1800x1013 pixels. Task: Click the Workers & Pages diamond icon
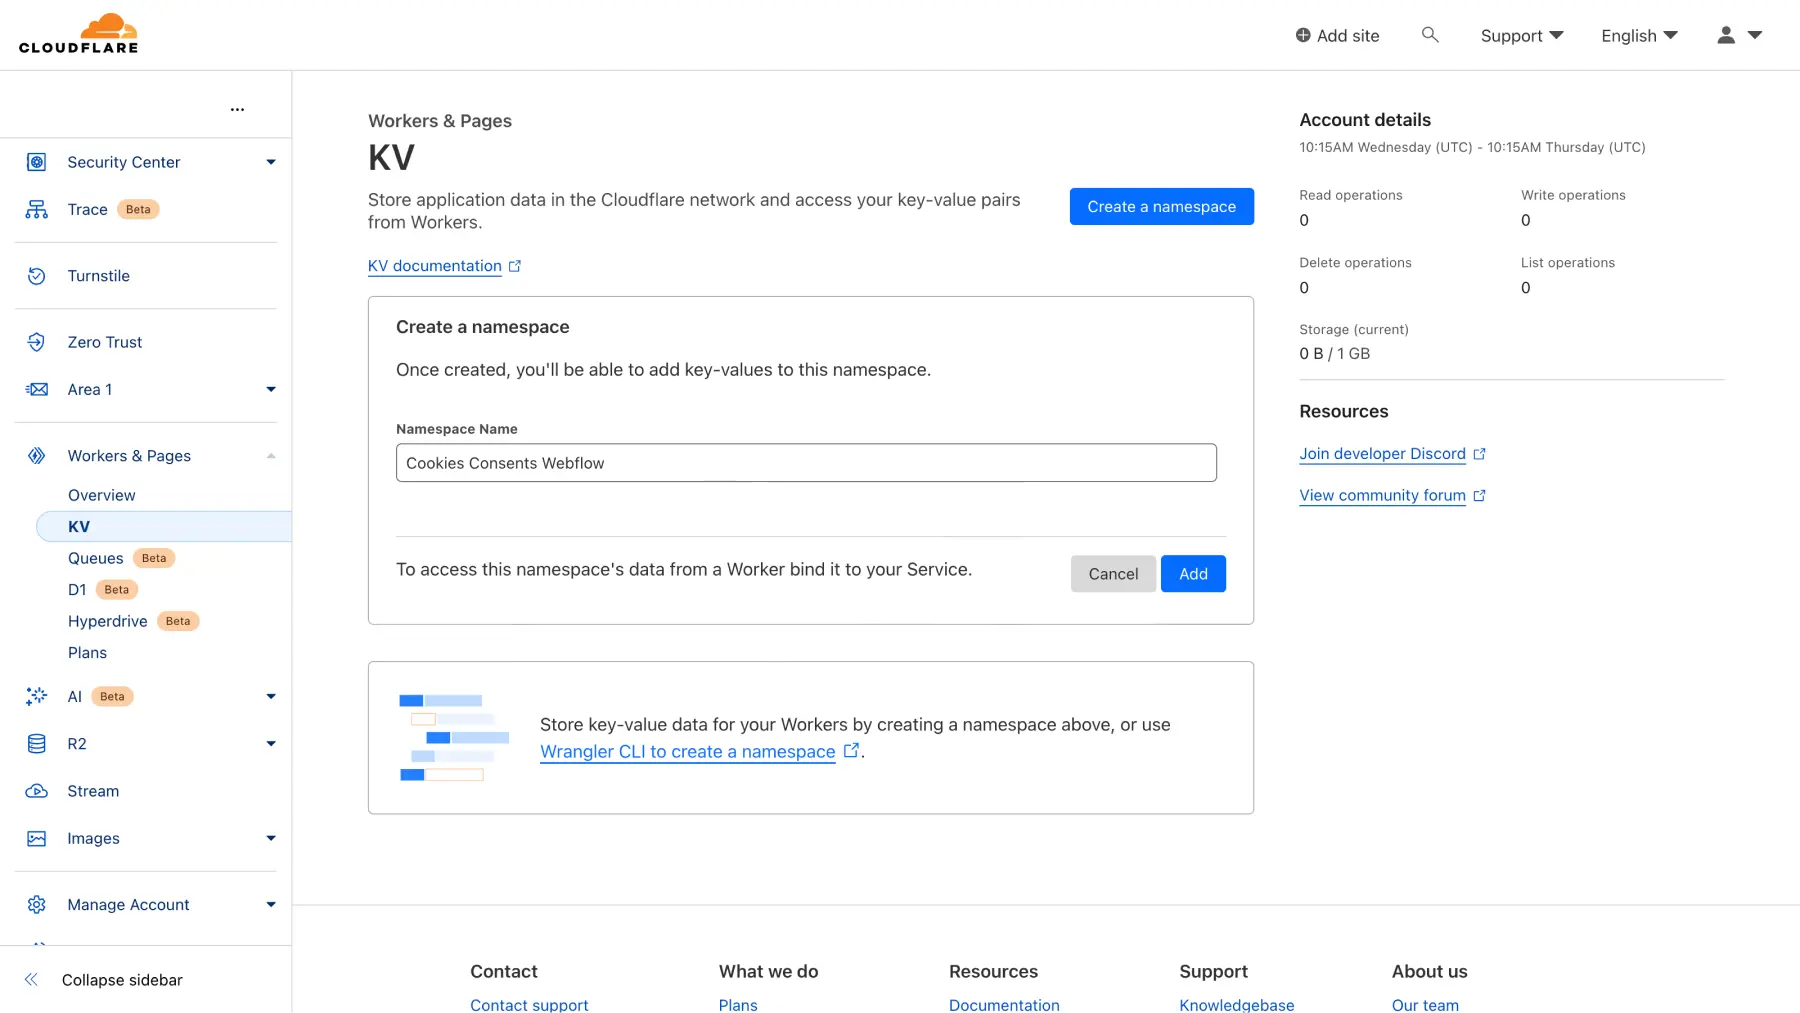click(x=37, y=456)
